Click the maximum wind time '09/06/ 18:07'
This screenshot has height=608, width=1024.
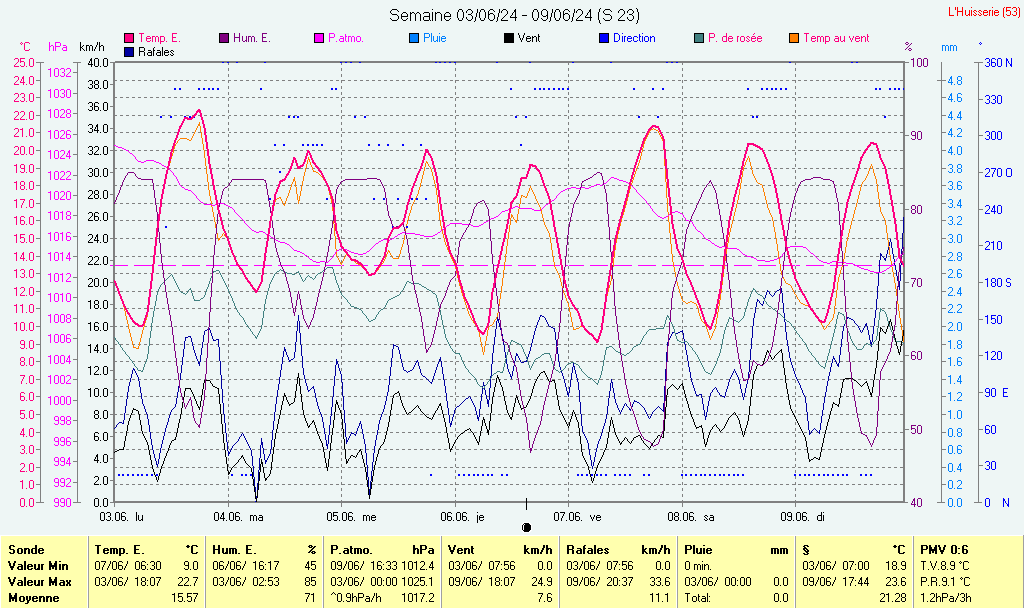pyautogui.click(x=482, y=582)
